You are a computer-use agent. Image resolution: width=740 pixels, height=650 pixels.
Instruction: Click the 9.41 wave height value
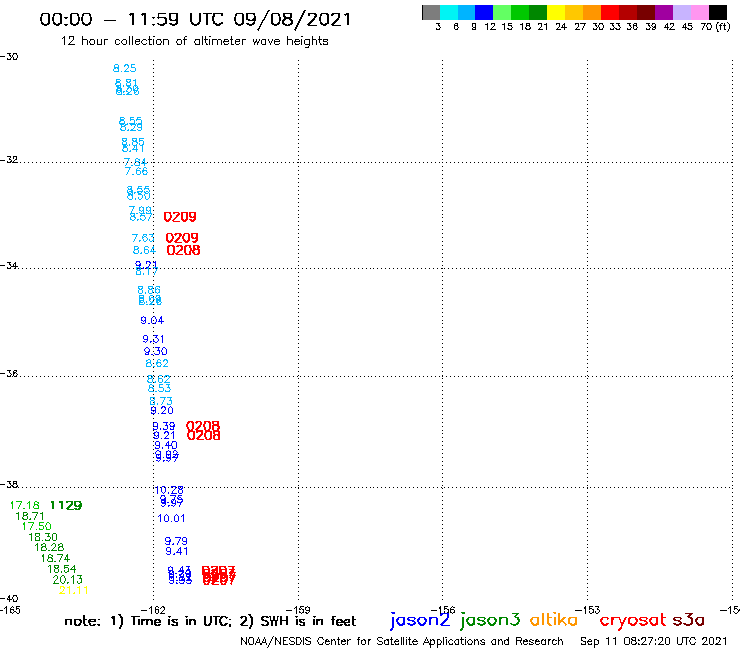click(x=177, y=551)
